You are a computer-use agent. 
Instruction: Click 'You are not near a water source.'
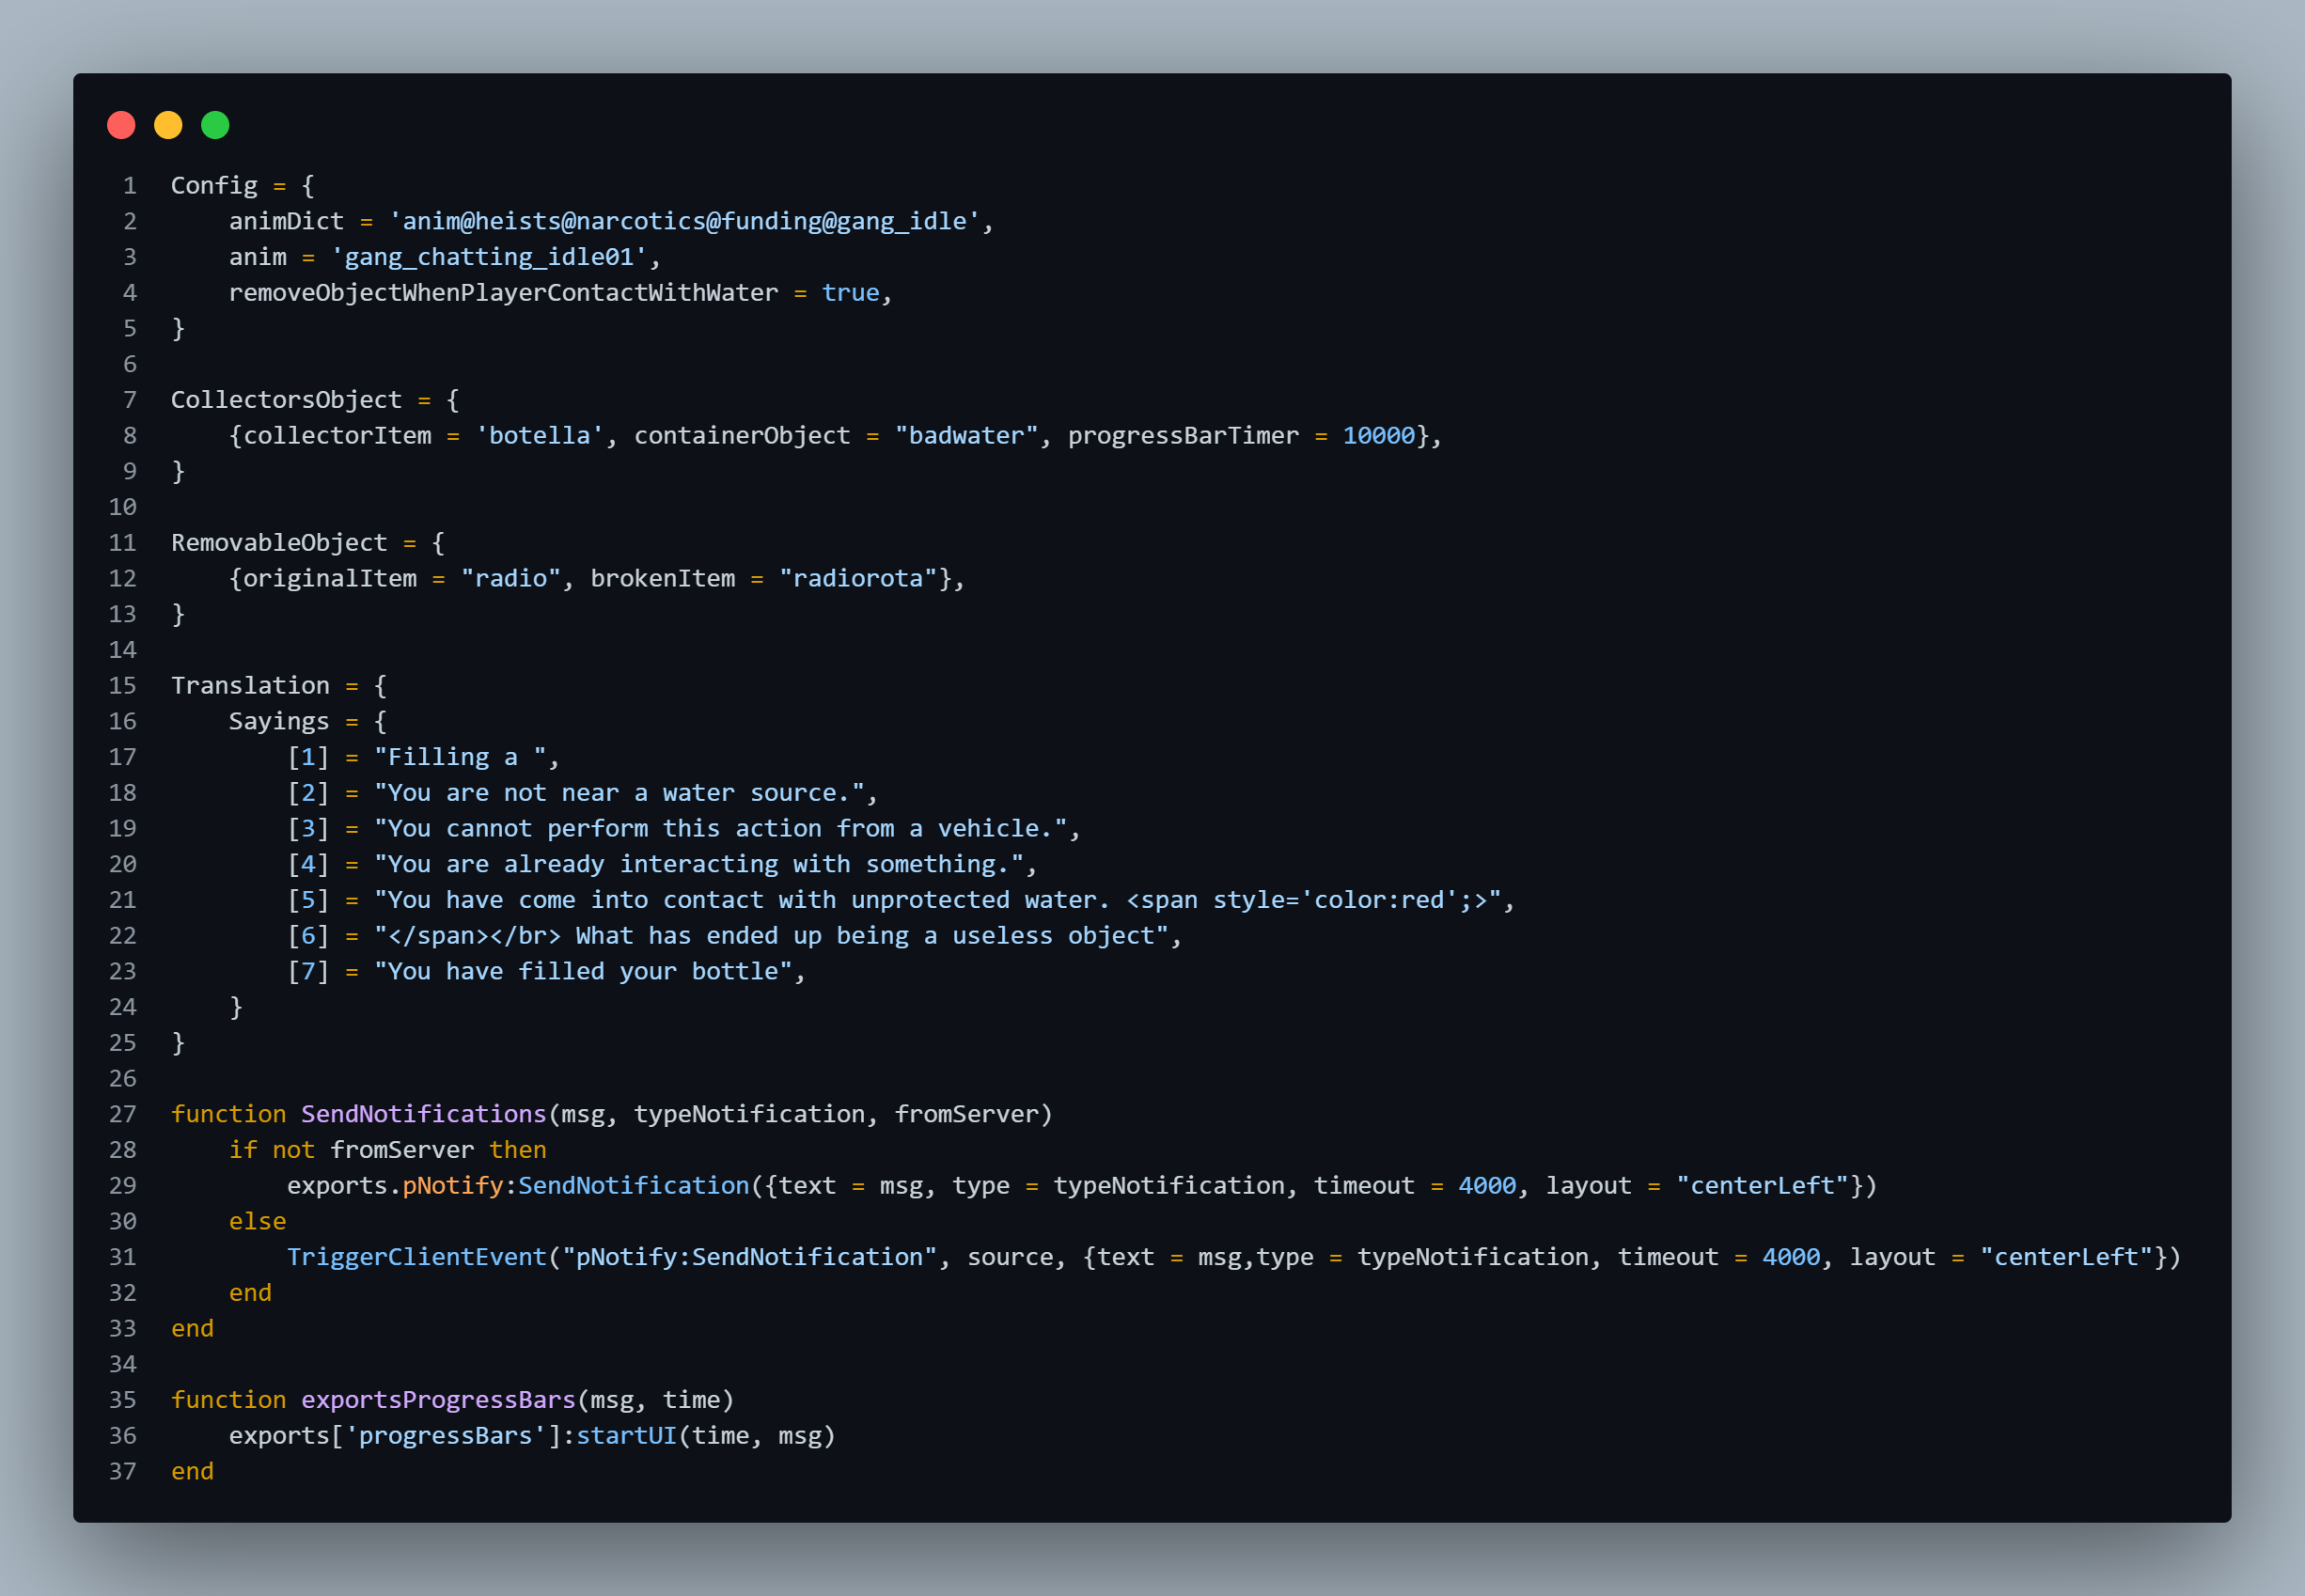pyautogui.click(x=619, y=793)
